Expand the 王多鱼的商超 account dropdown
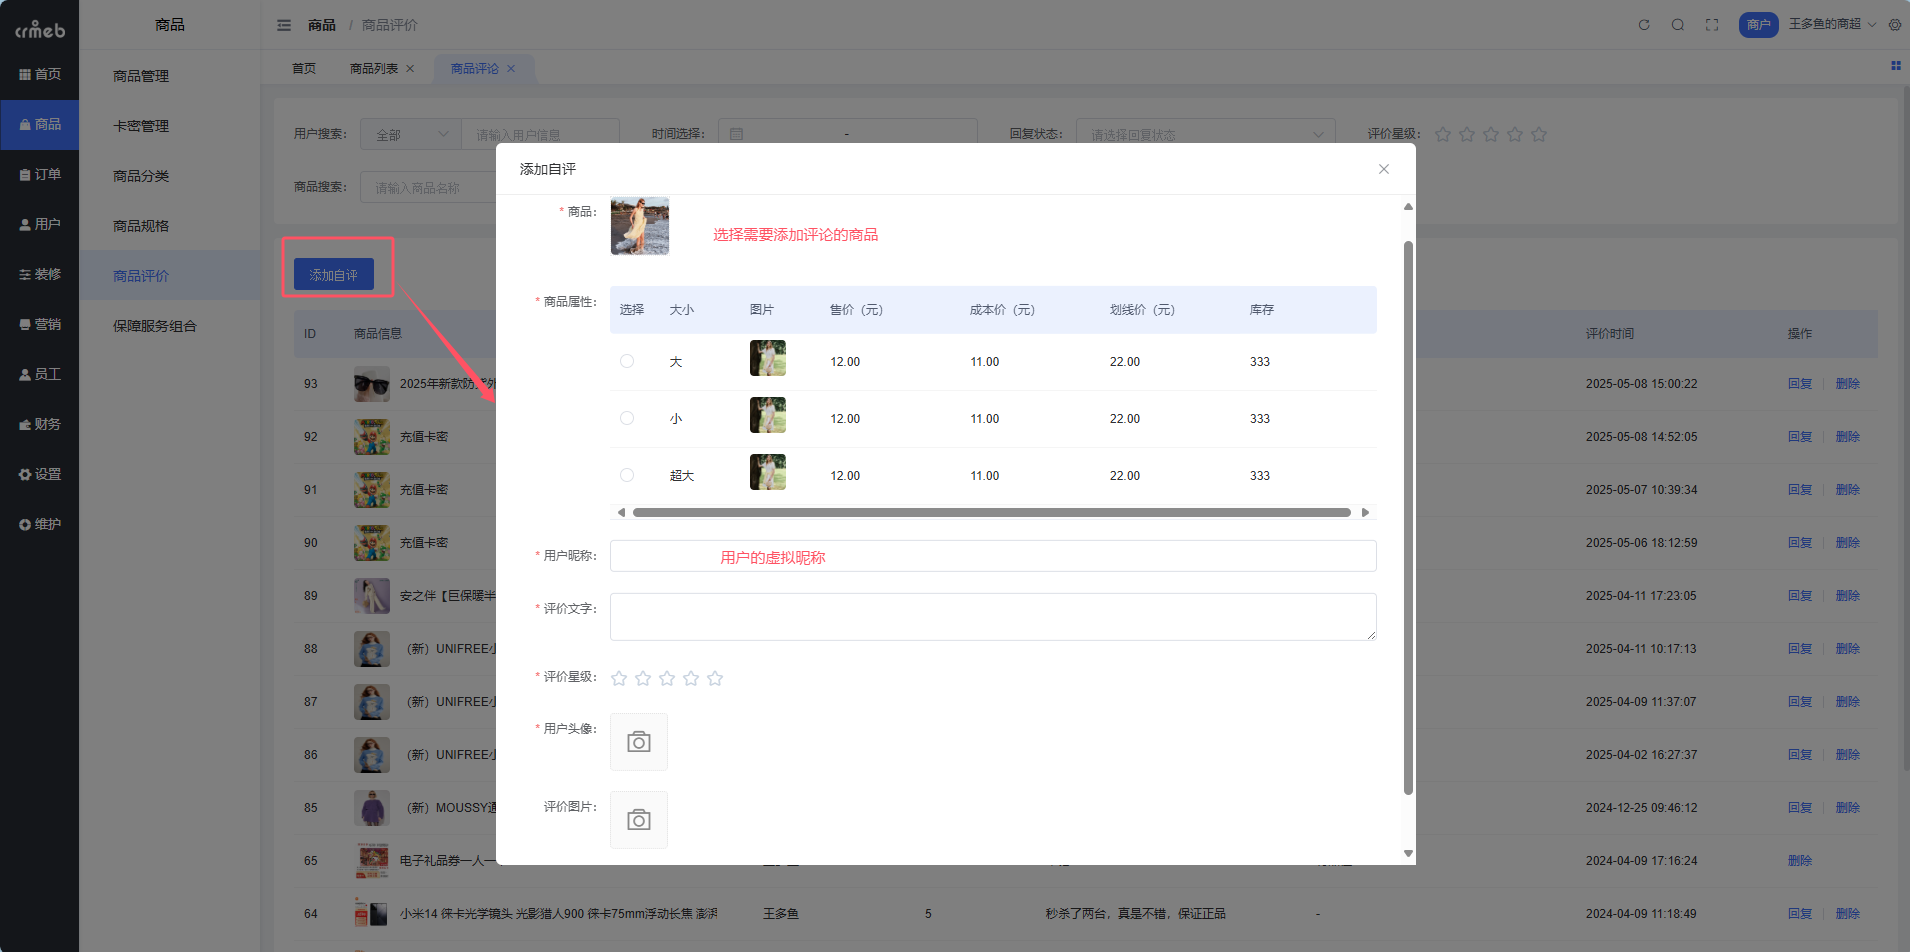The width and height of the screenshot is (1910, 952). coord(1832,25)
